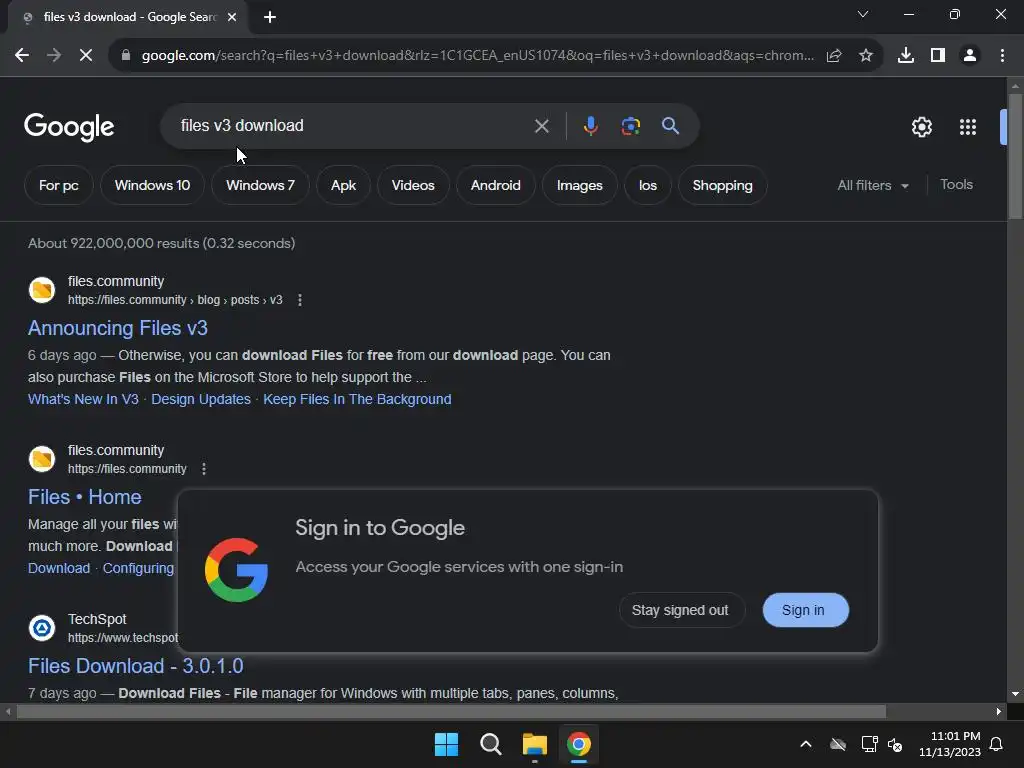
Task: Click Stay signed out button
Action: click(x=681, y=610)
